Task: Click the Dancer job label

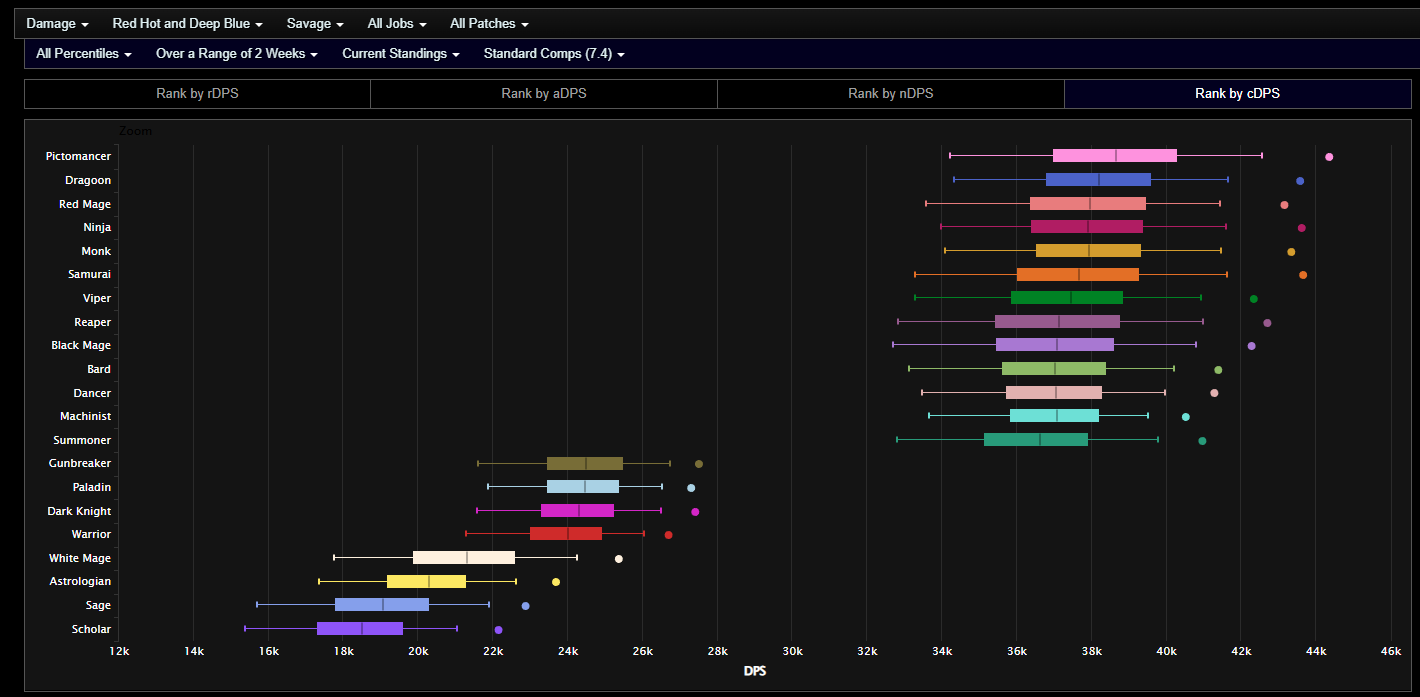Action: [x=92, y=393]
